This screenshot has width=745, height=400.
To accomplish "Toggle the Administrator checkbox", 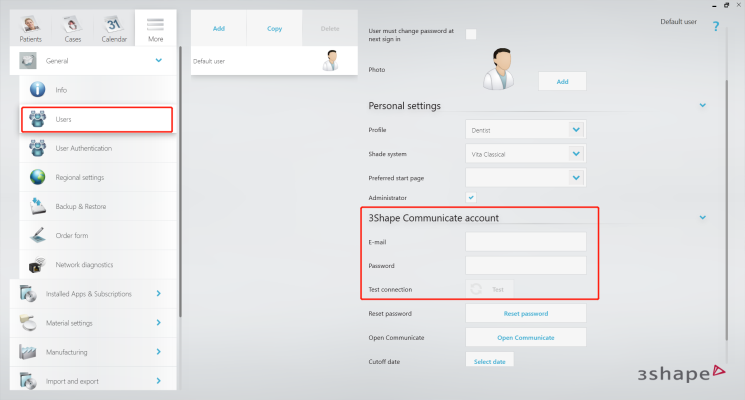I will 471,197.
